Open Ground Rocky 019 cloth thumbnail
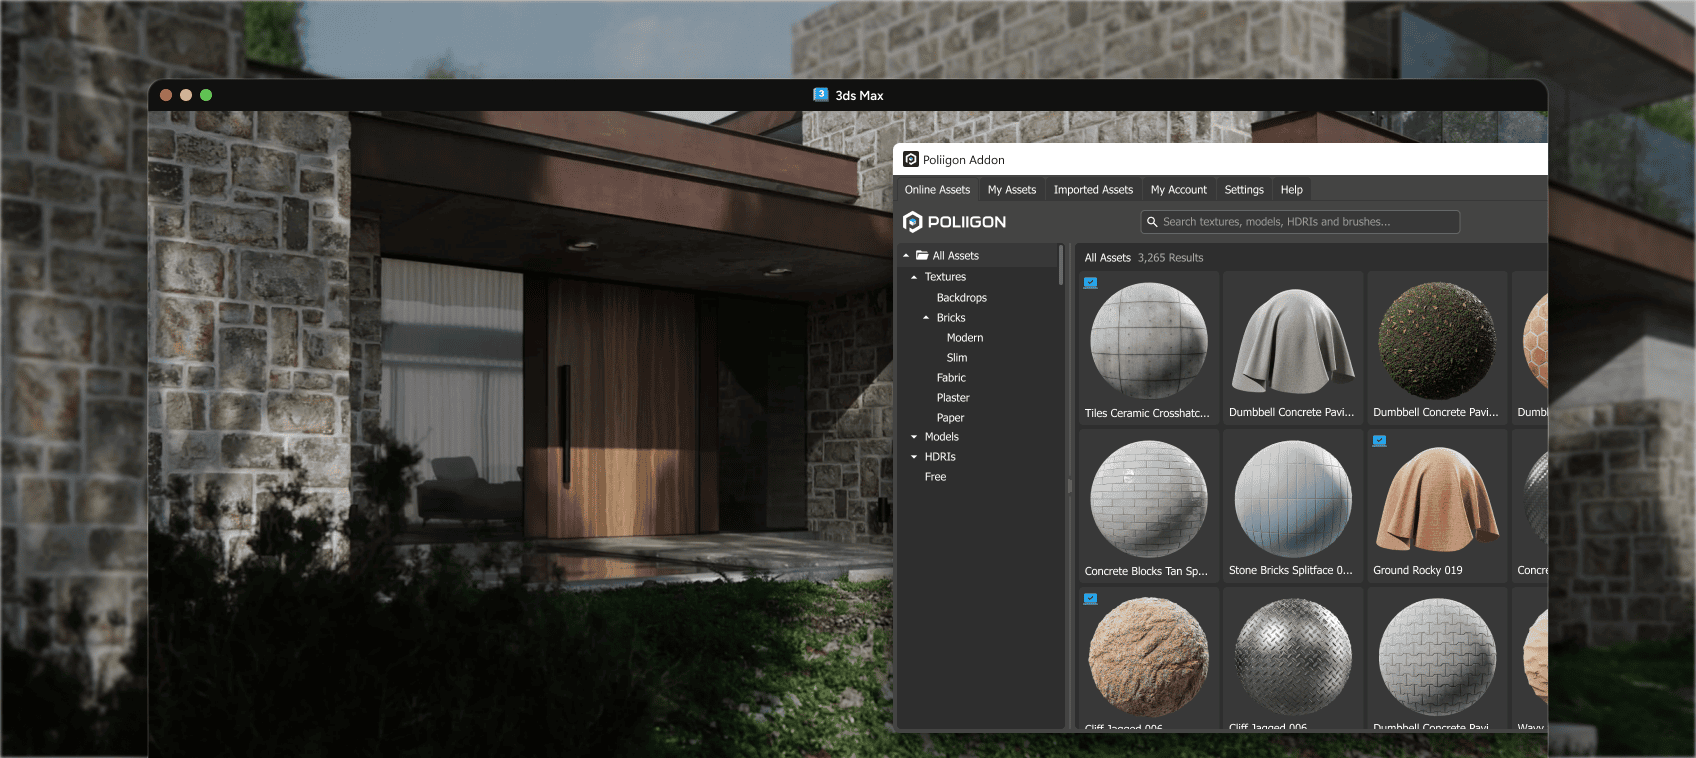1696x758 pixels. click(1437, 499)
